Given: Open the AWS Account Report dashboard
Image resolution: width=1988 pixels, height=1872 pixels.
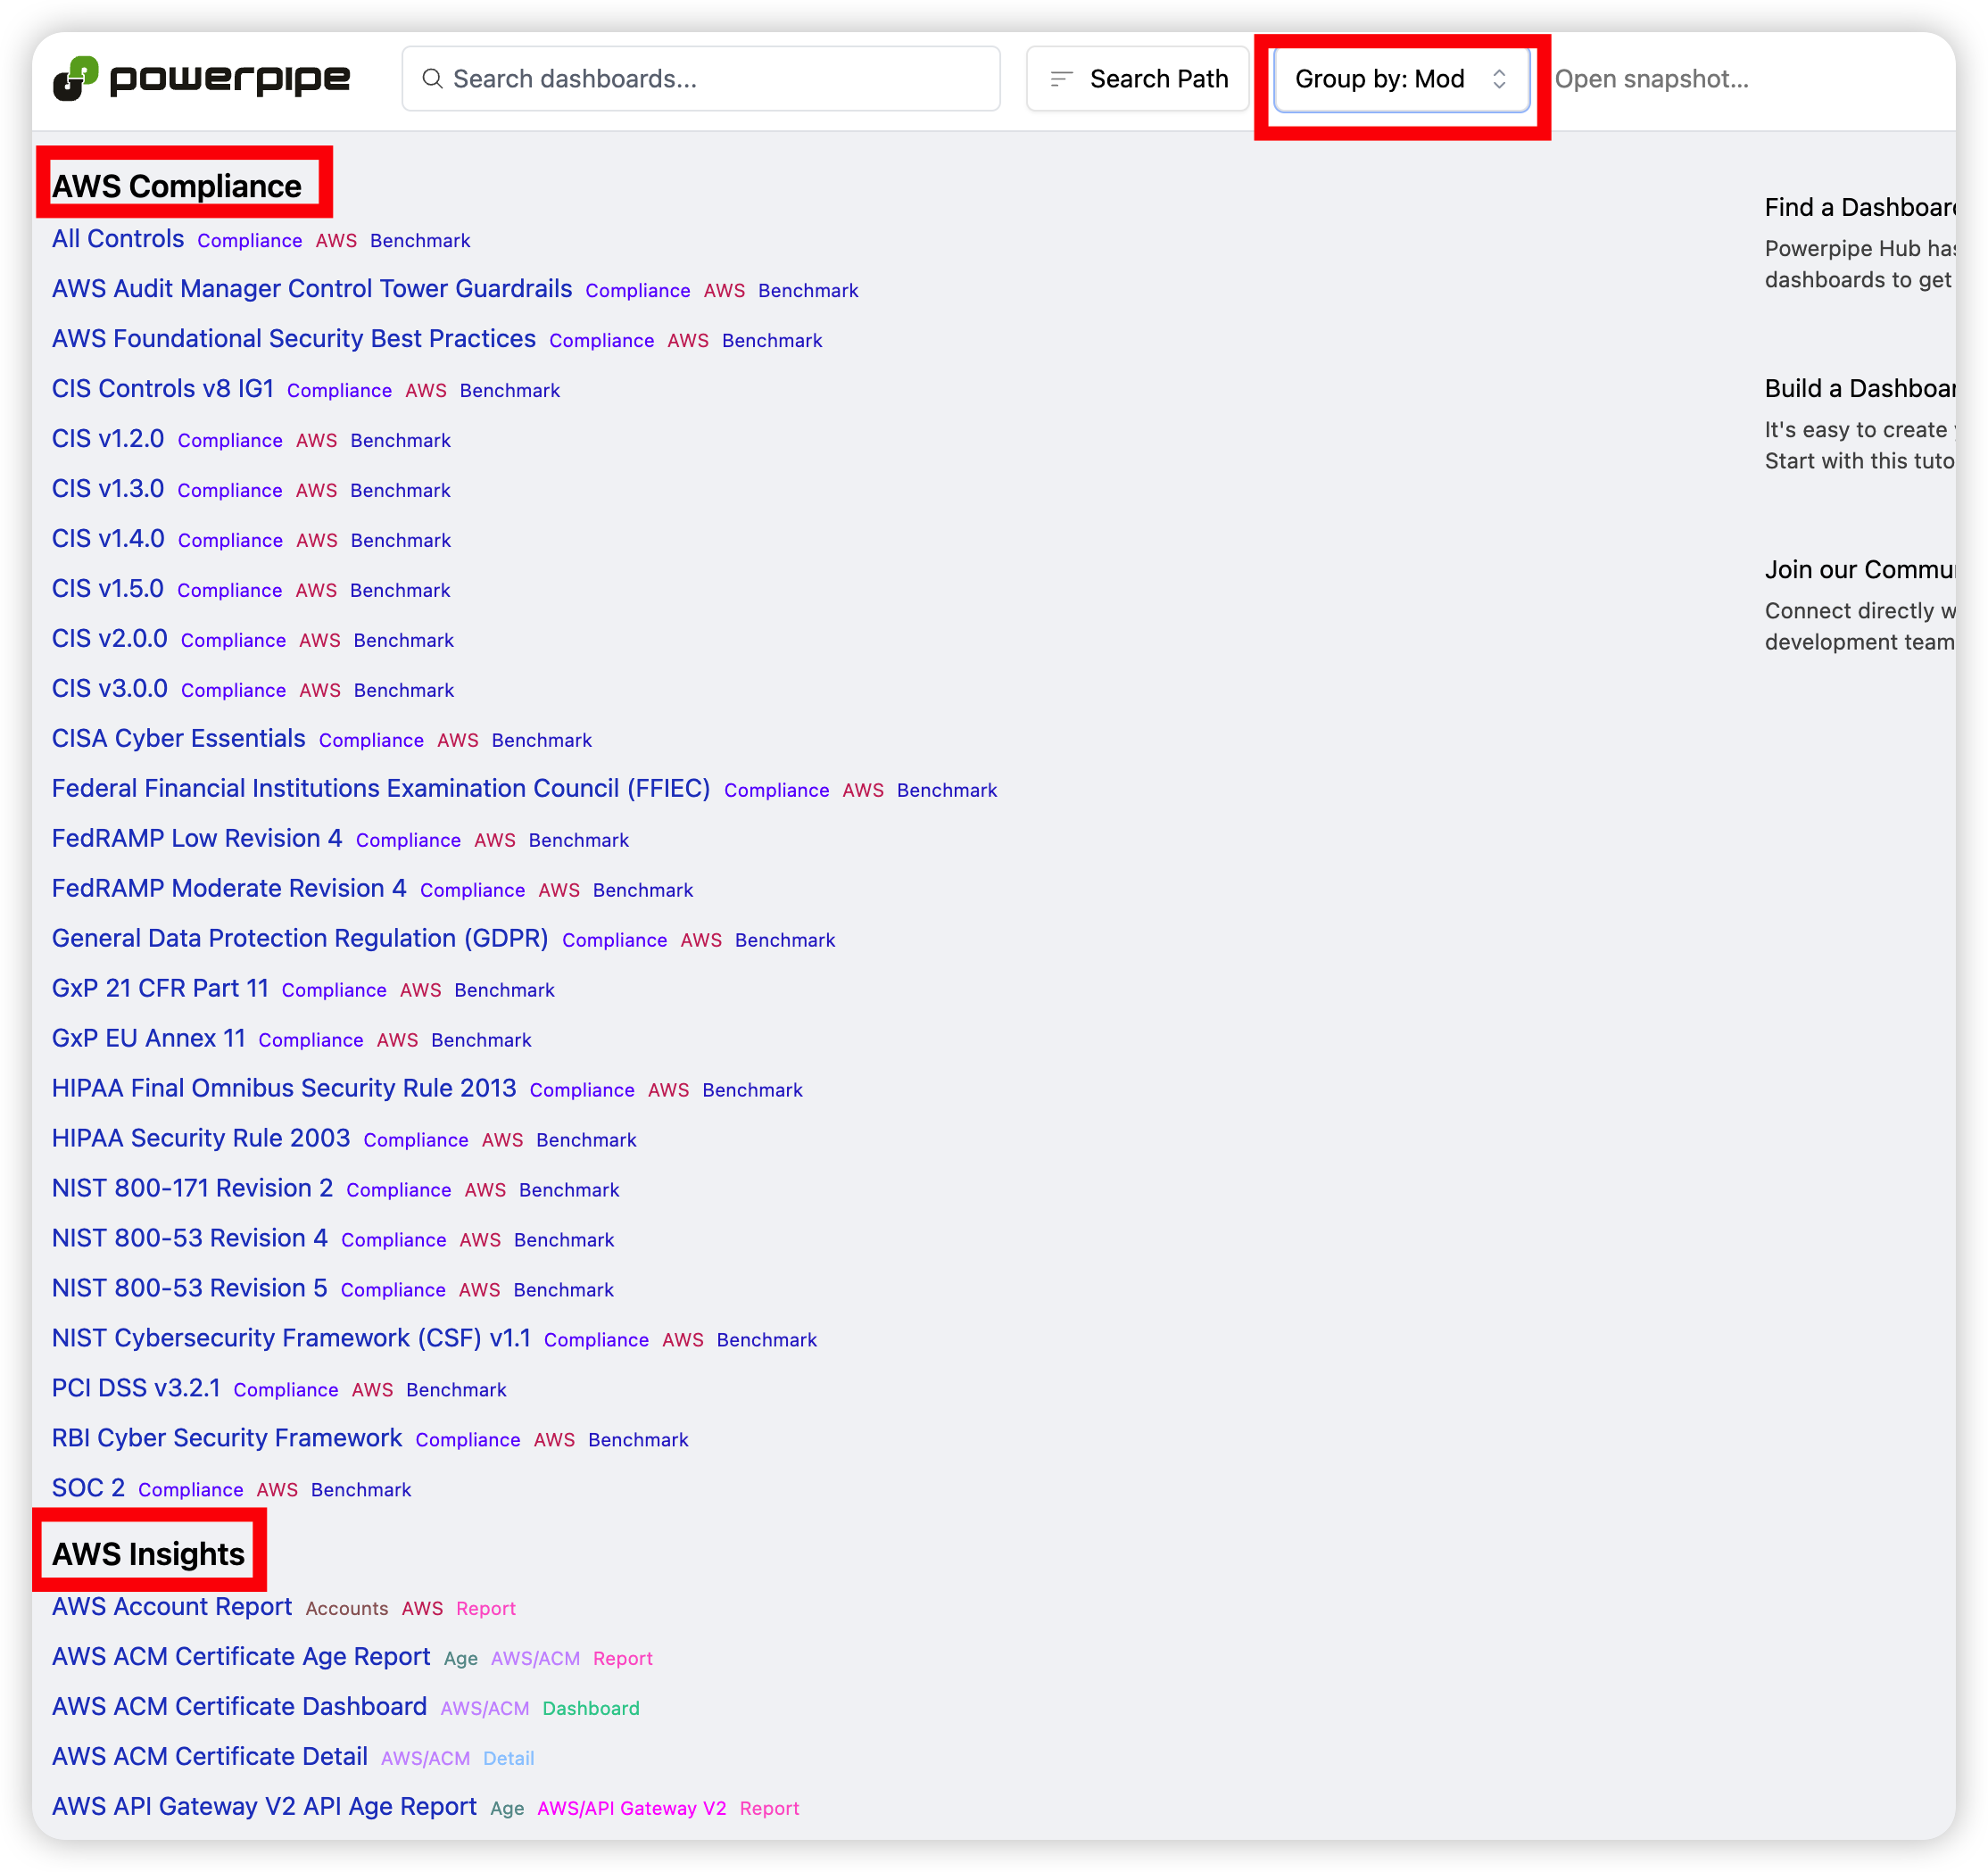Looking at the screenshot, I should click(x=172, y=1607).
